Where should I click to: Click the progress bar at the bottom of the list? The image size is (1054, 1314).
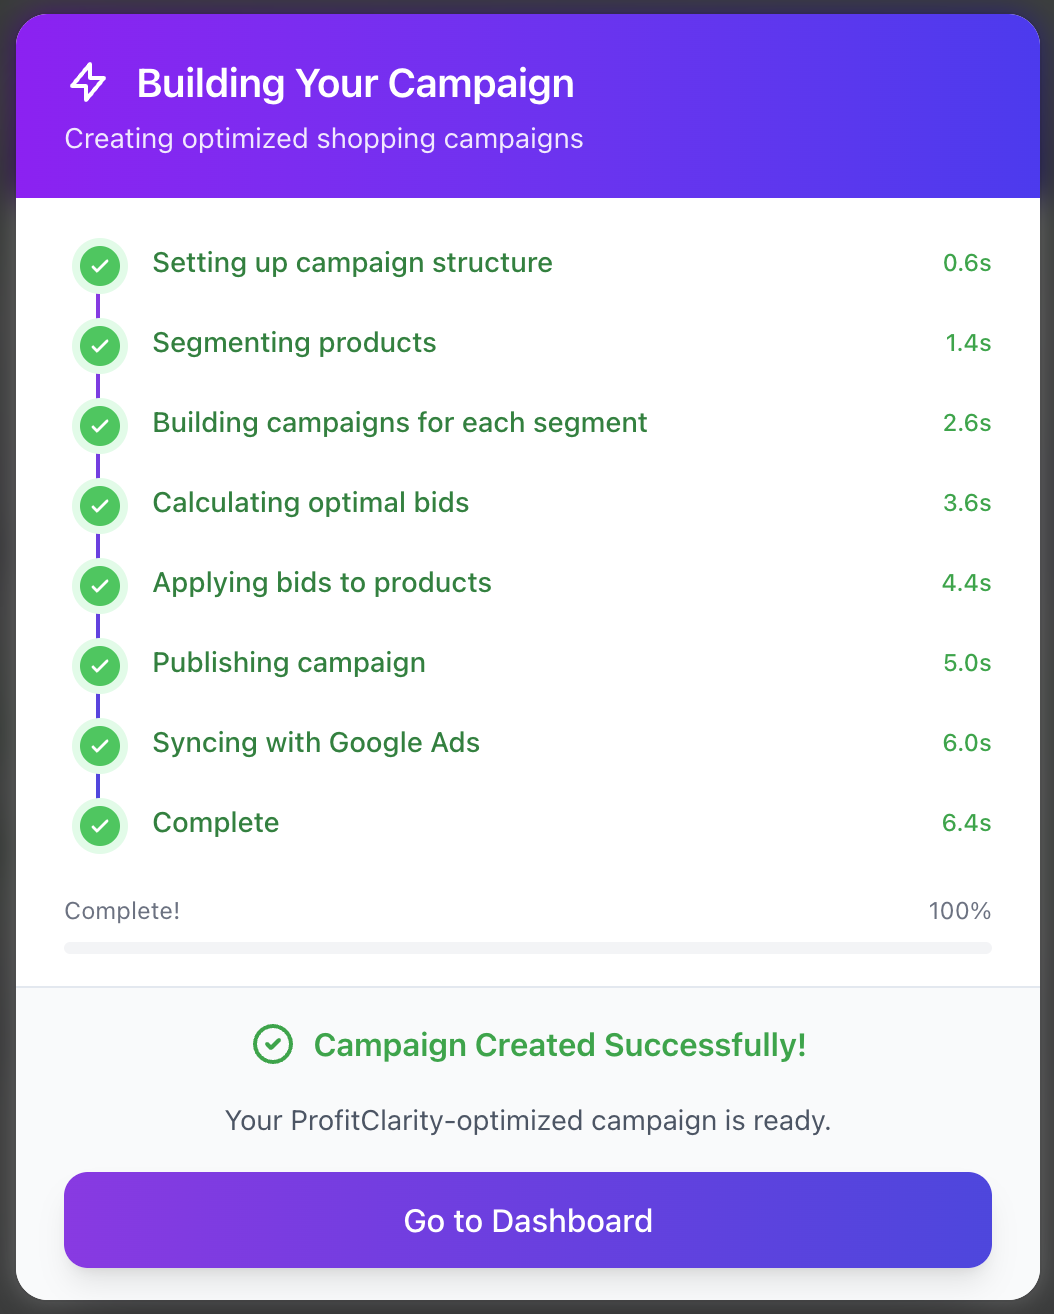(x=527, y=947)
